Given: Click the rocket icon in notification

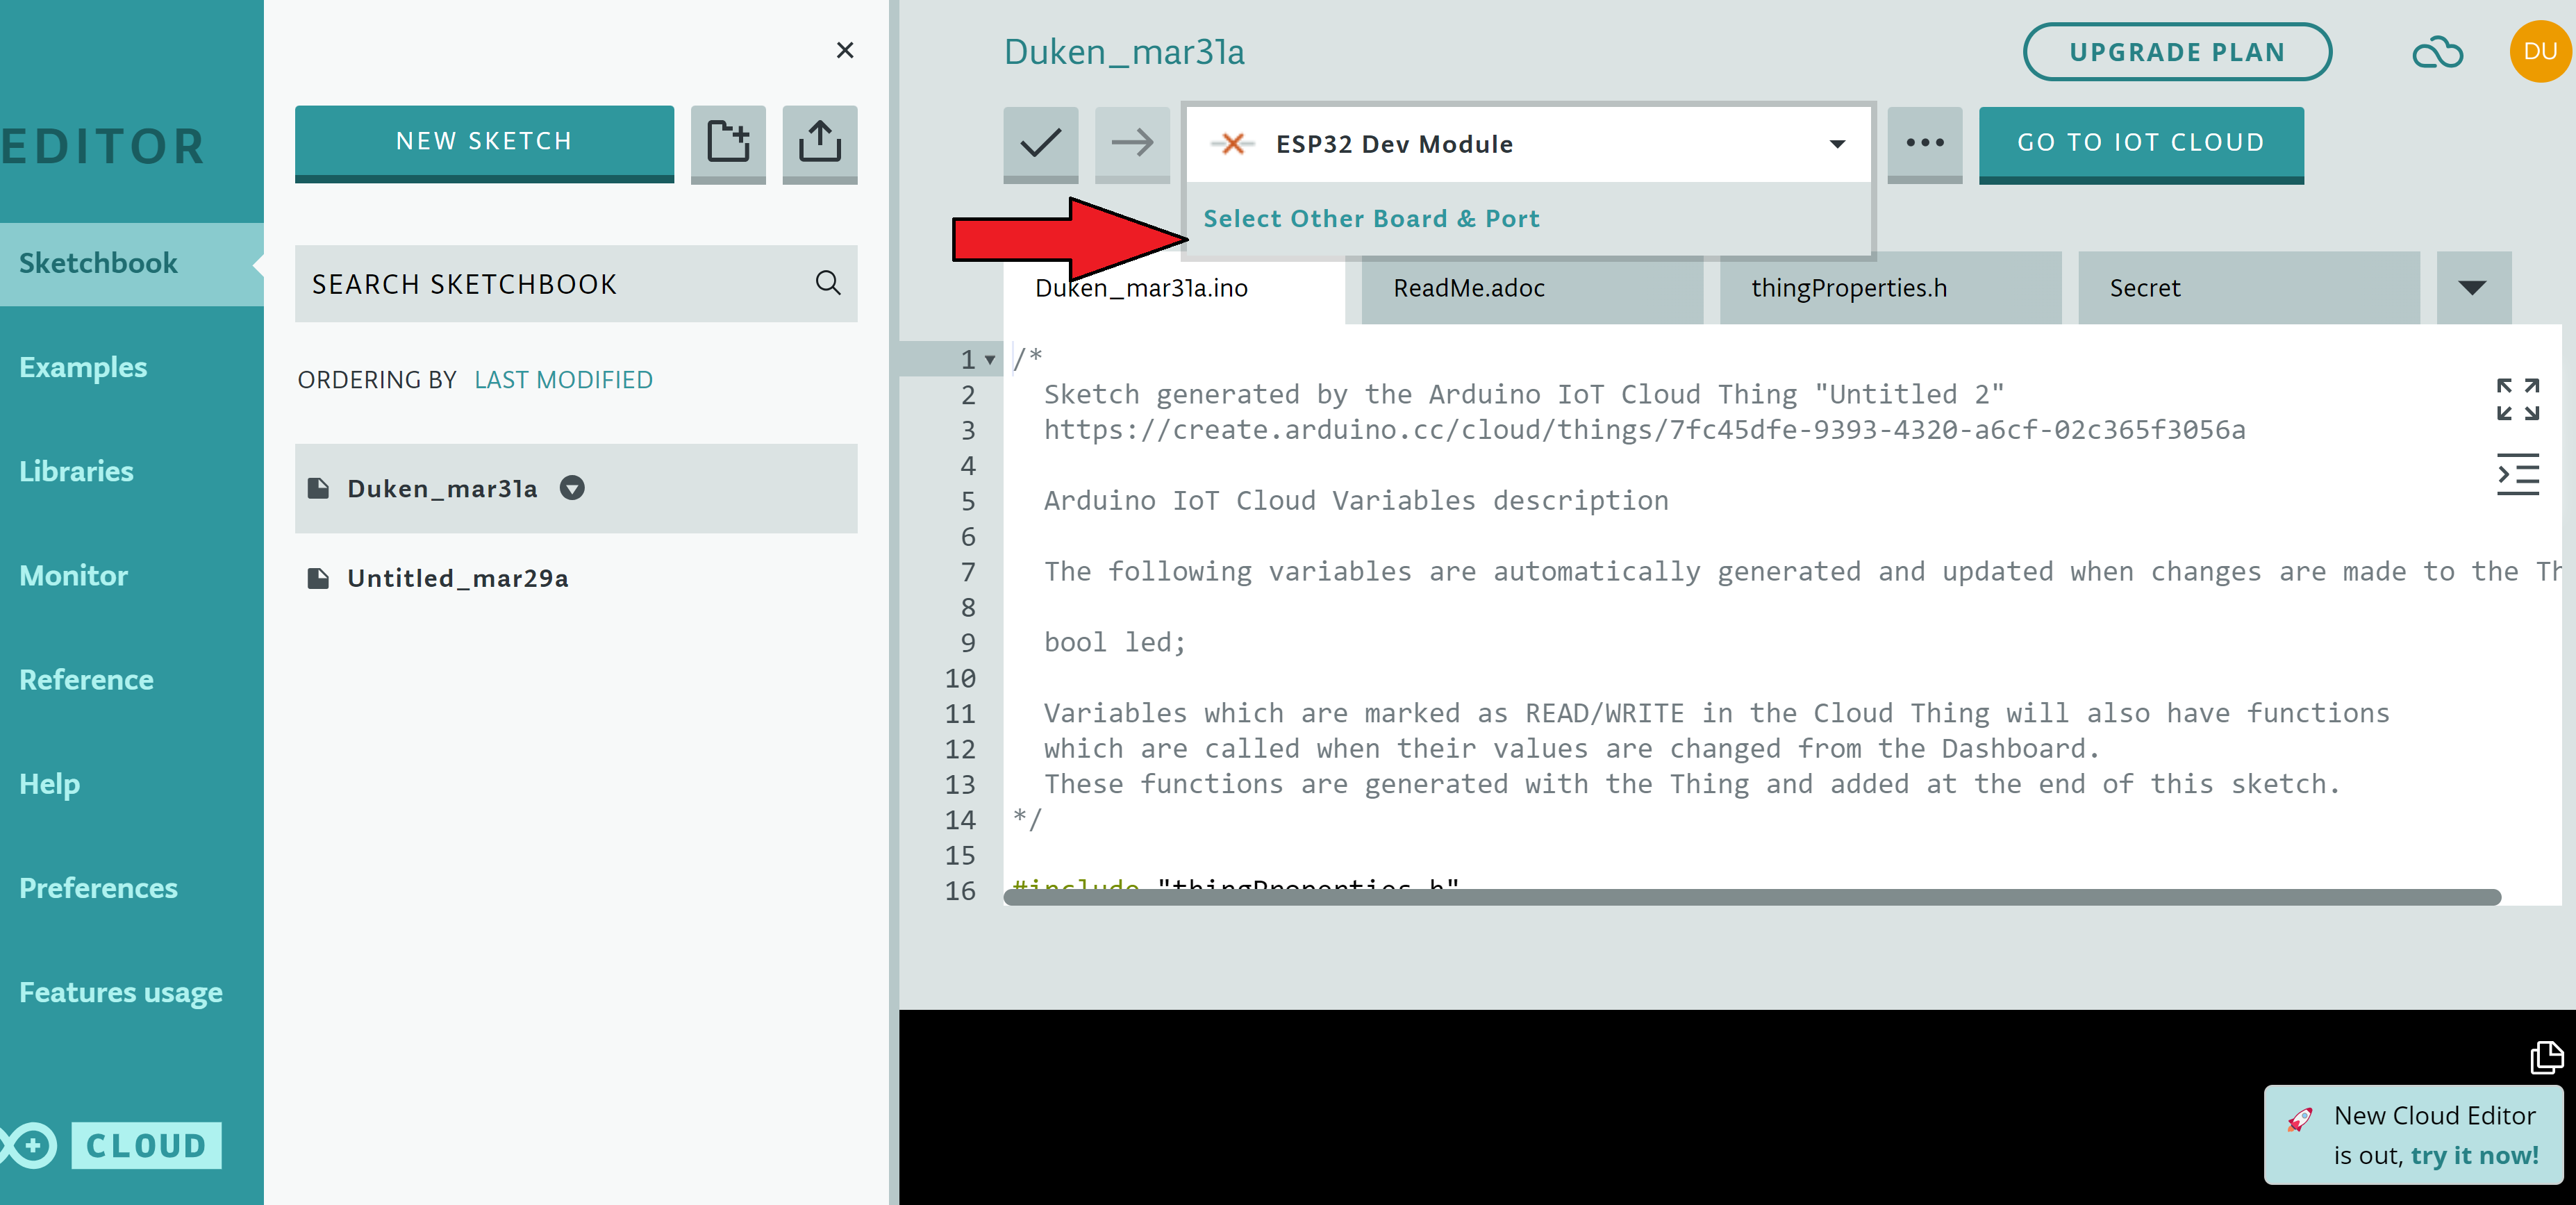Looking at the screenshot, I should pyautogui.click(x=2299, y=1119).
